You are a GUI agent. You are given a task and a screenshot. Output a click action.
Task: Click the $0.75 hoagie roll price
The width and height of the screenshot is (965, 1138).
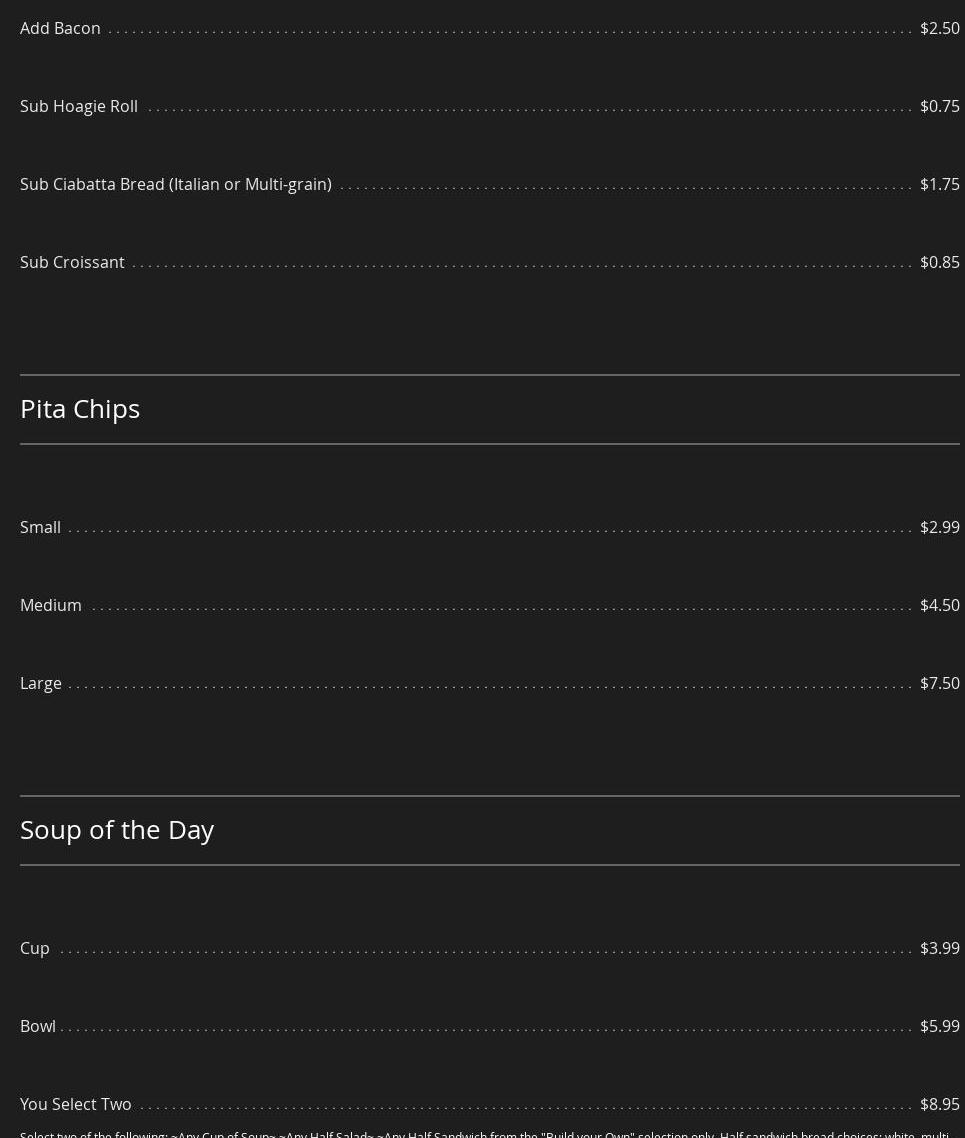[939, 106]
